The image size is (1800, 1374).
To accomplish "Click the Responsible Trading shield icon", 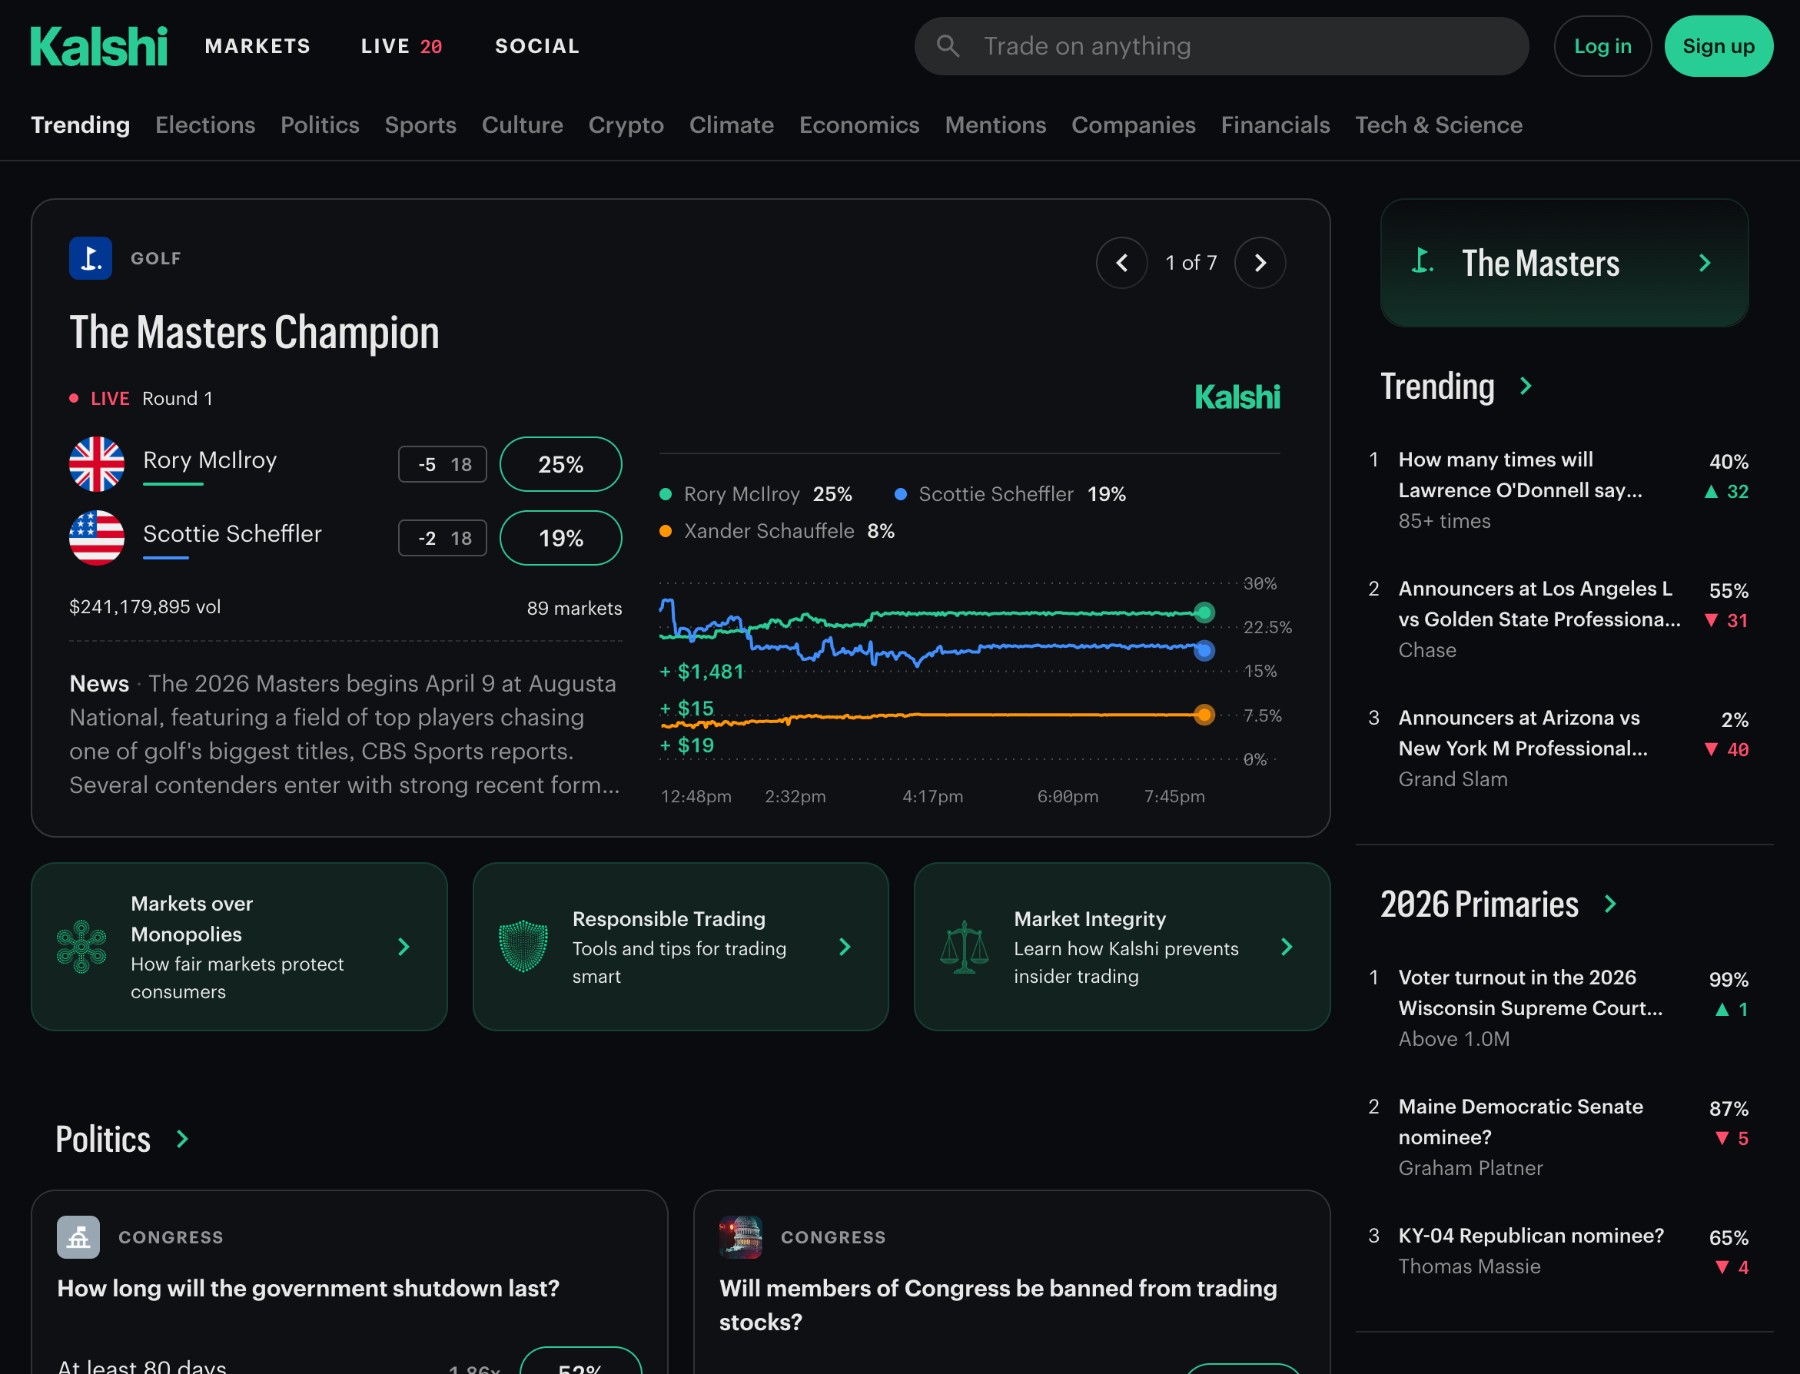I will pyautogui.click(x=523, y=946).
